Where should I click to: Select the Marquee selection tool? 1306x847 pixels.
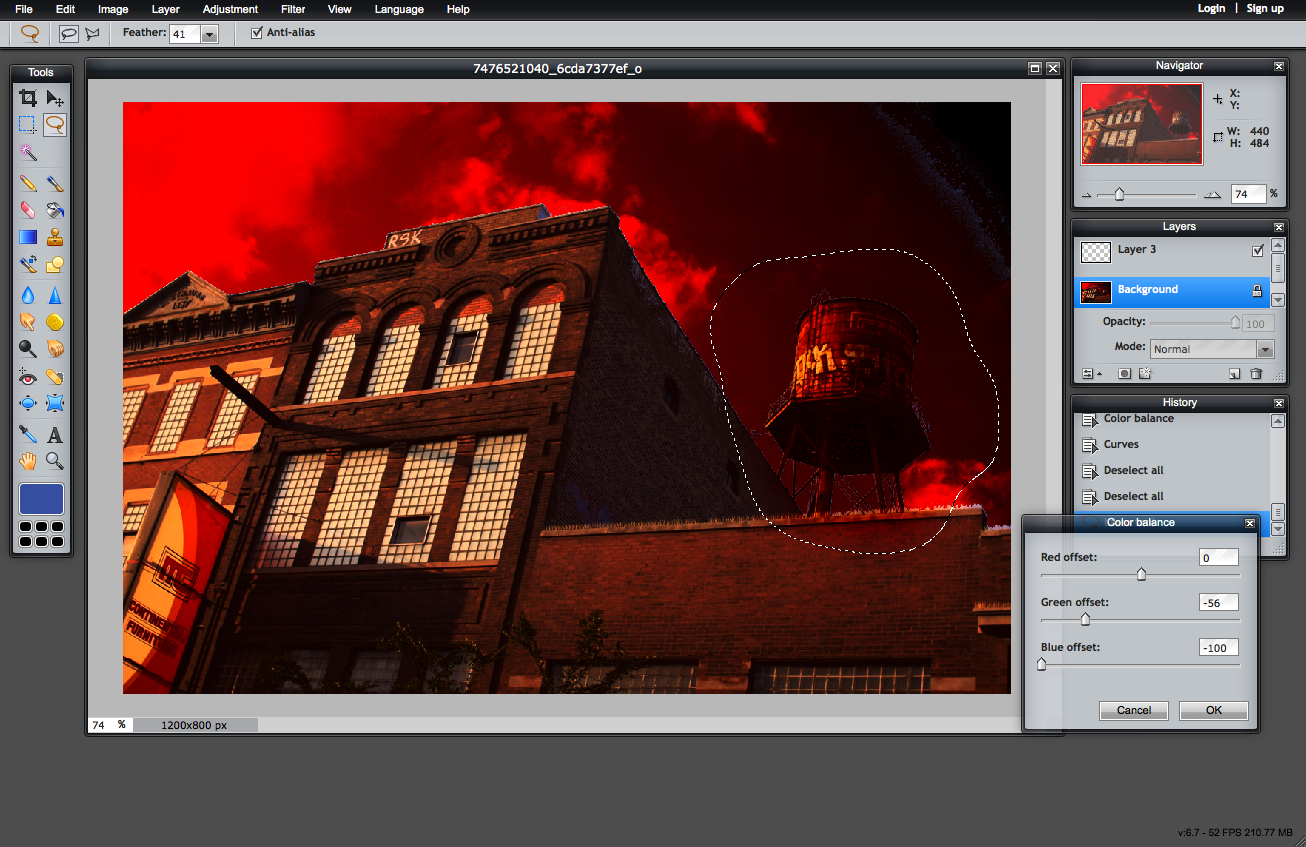[28, 125]
